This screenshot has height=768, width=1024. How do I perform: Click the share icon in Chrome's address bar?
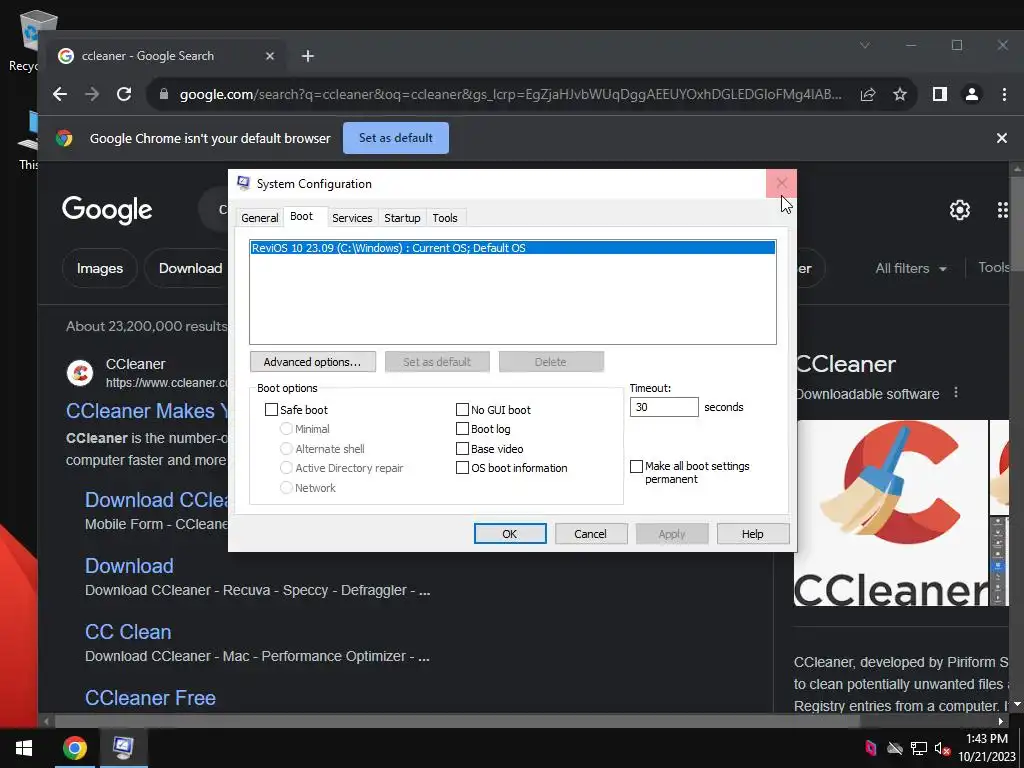pos(868,95)
